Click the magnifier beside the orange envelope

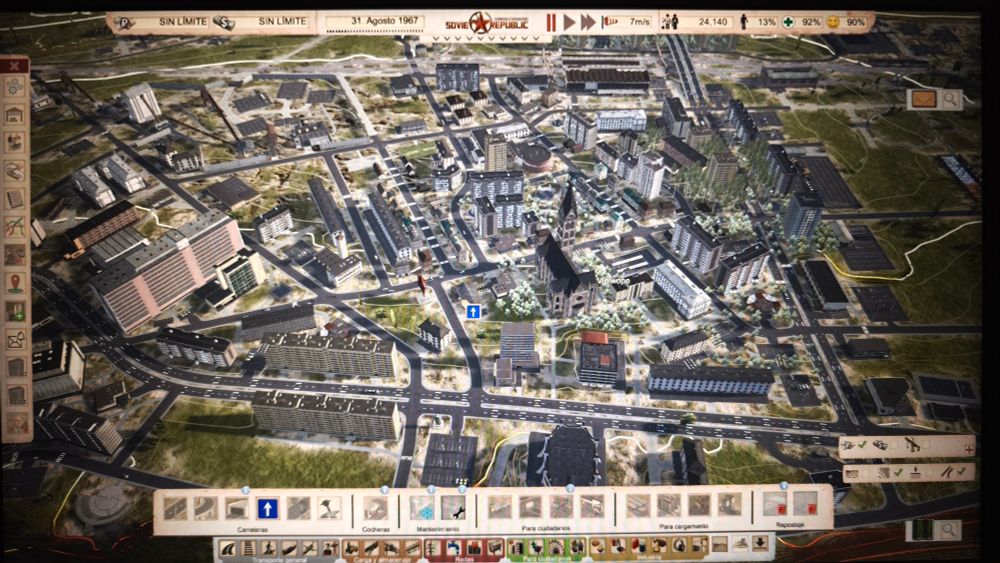(950, 99)
